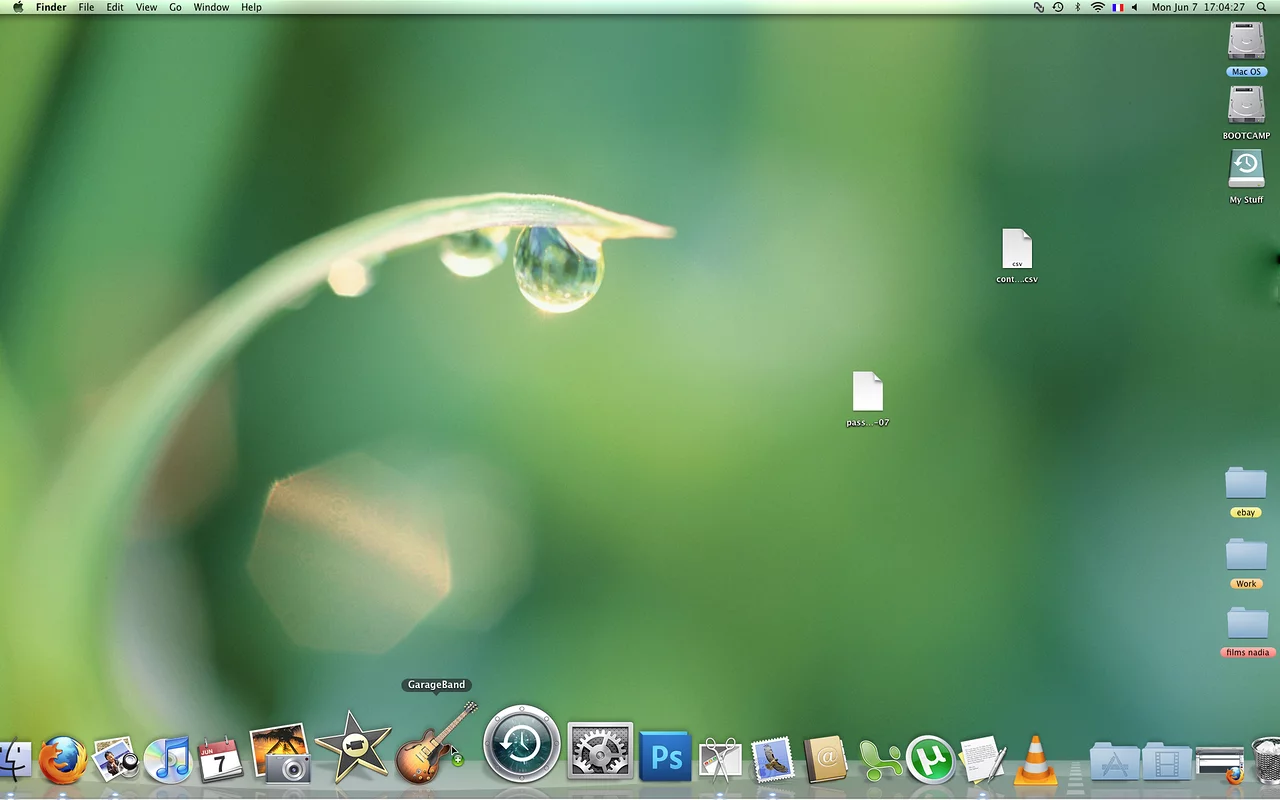Image resolution: width=1280 pixels, height=800 pixels.
Task: Select the cont…csv file on desktop
Action: 1016,250
